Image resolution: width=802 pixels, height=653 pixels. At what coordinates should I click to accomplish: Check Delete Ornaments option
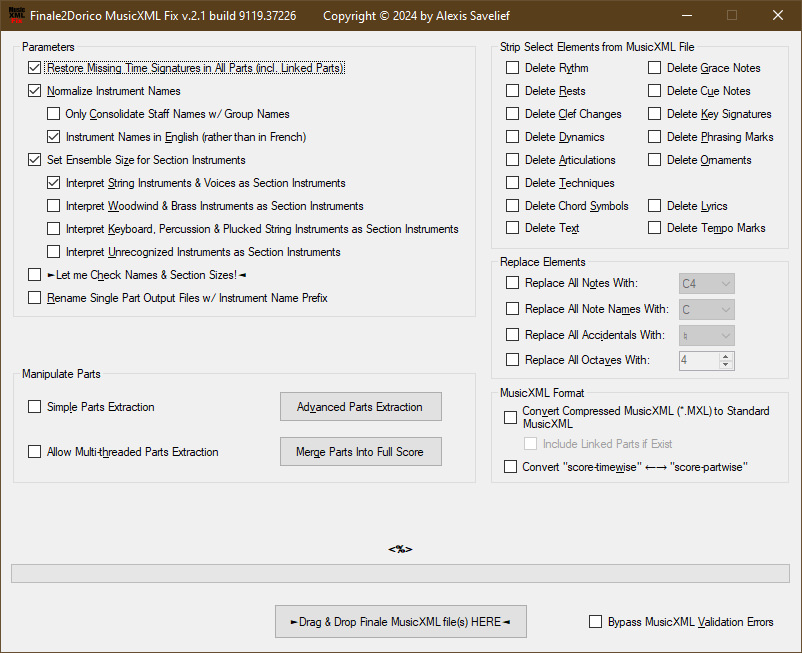click(x=654, y=160)
